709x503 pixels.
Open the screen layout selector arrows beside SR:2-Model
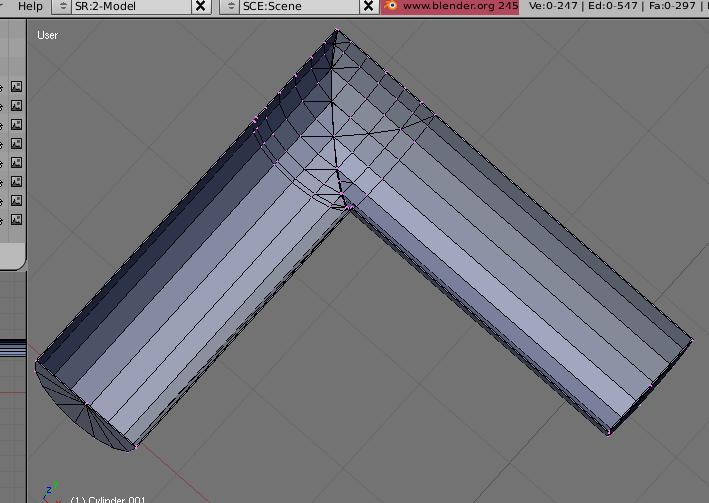tap(63, 6)
